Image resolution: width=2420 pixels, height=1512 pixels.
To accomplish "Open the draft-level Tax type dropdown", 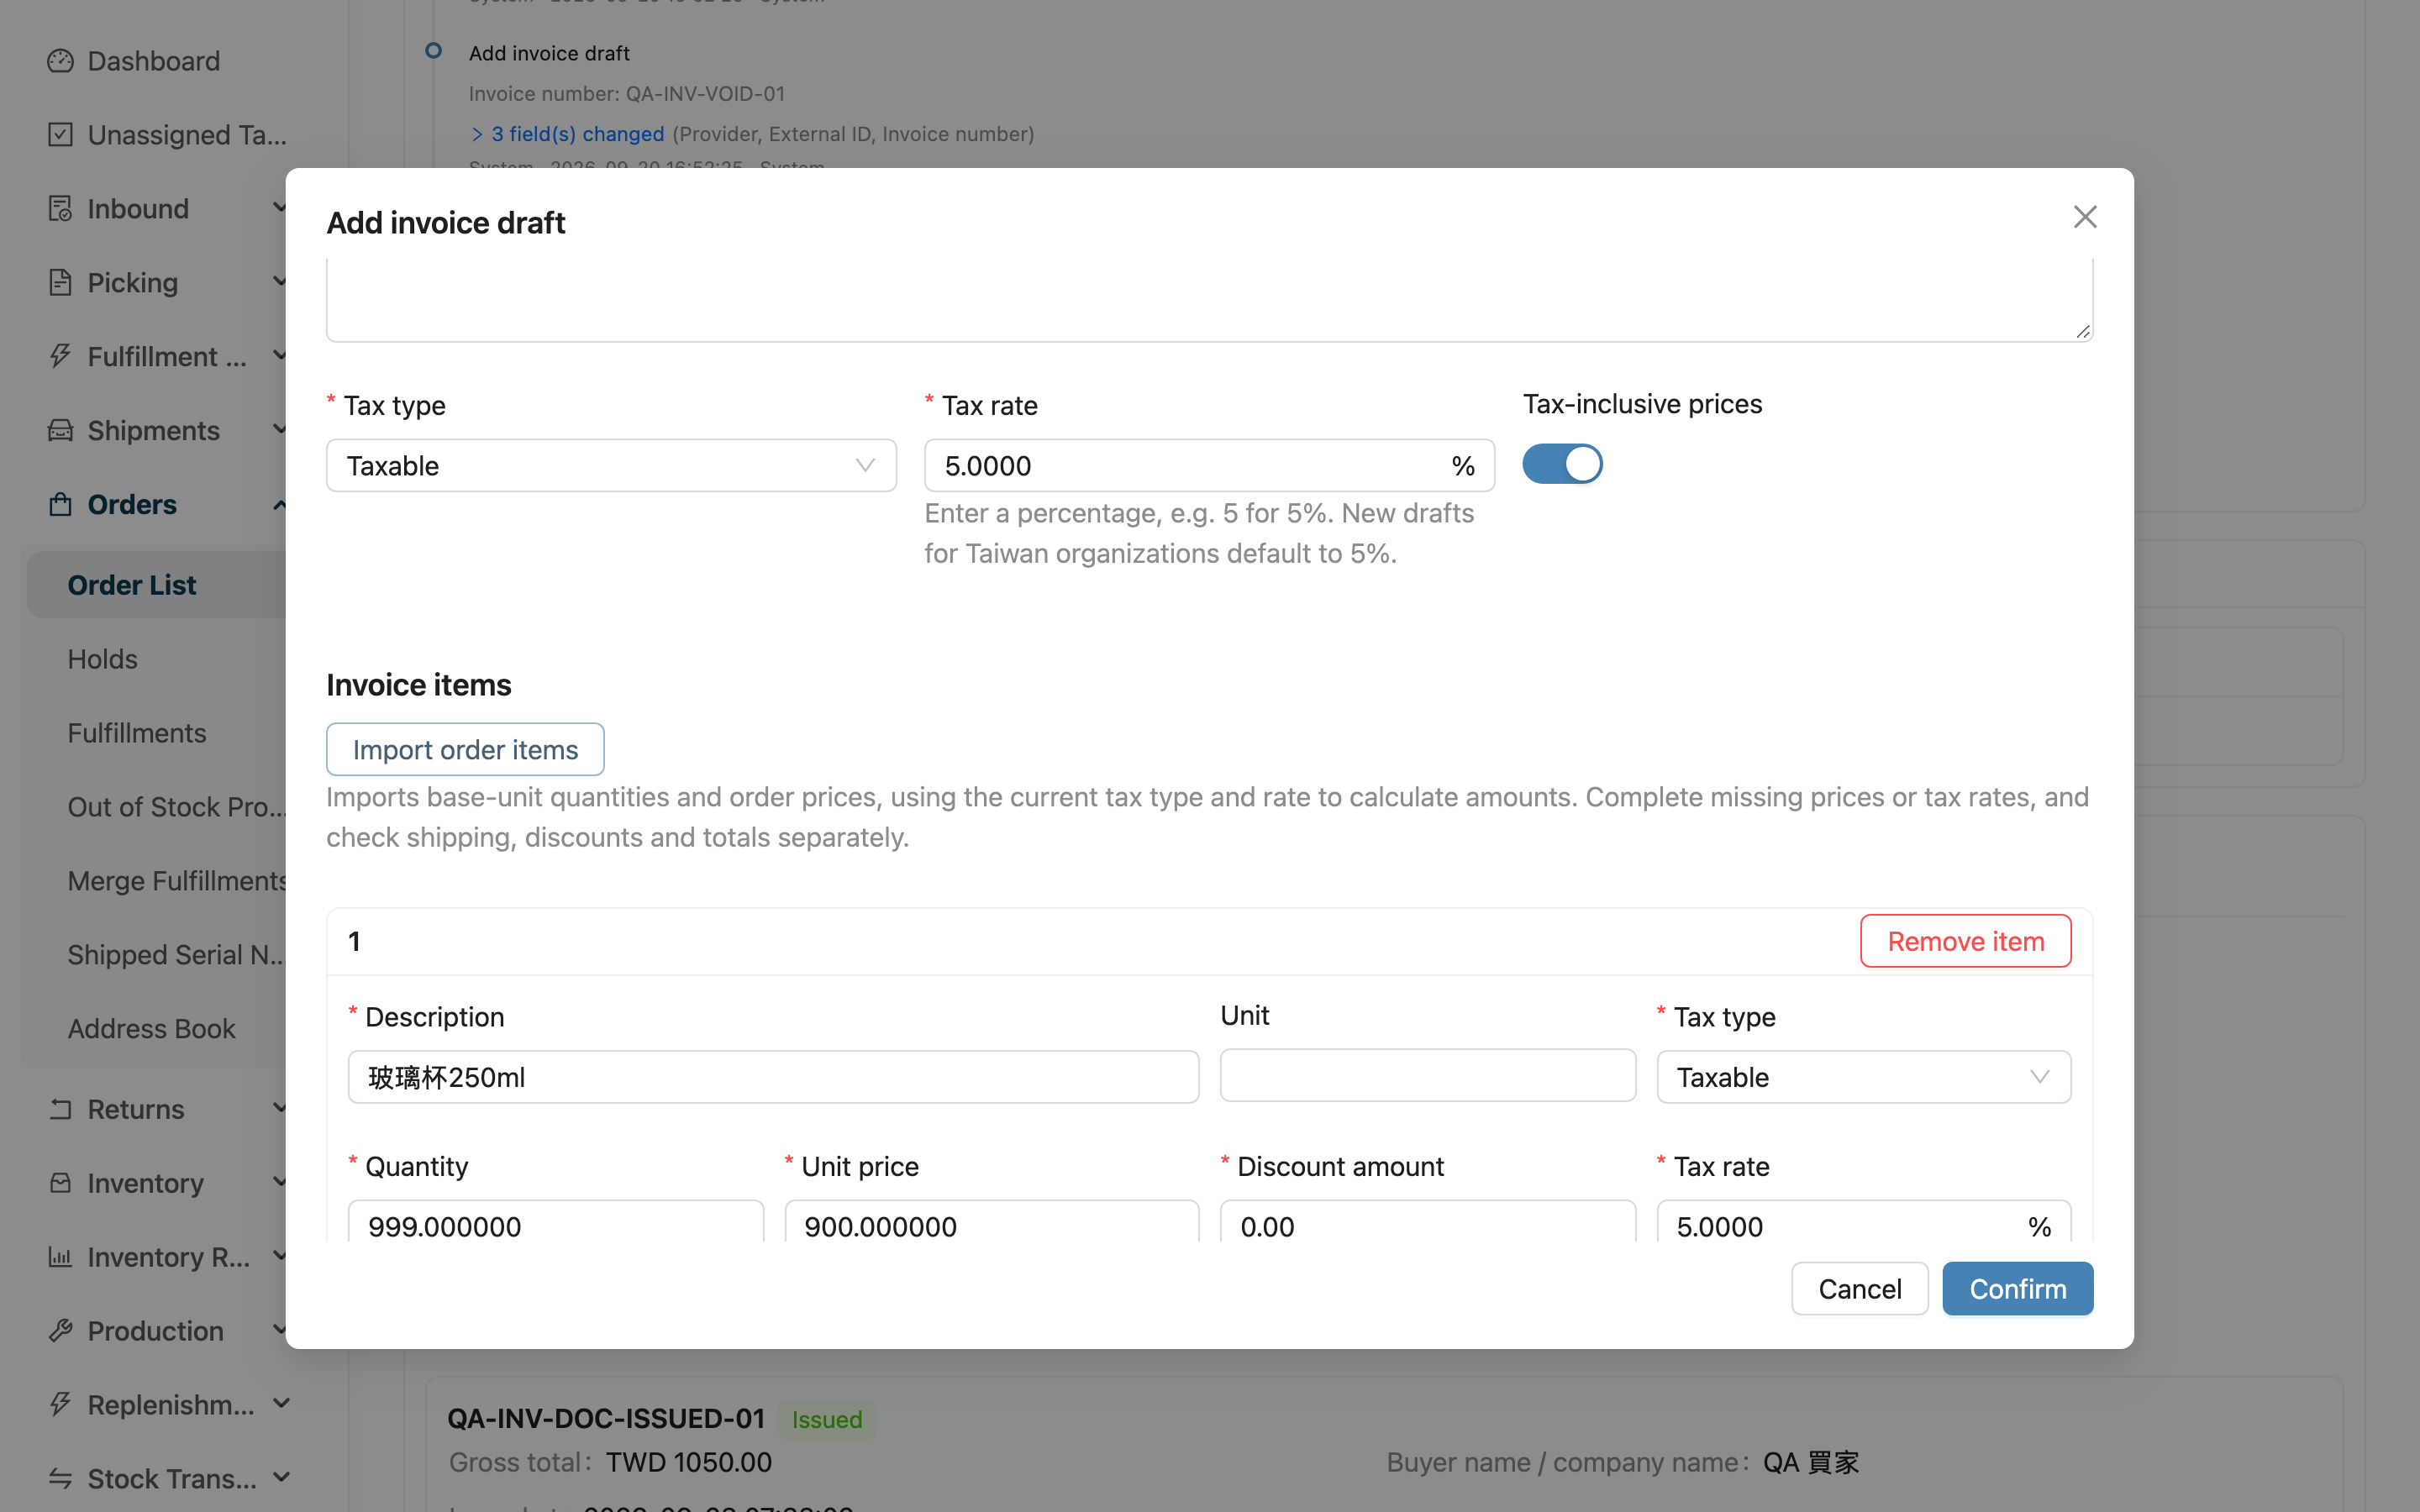I will (611, 465).
